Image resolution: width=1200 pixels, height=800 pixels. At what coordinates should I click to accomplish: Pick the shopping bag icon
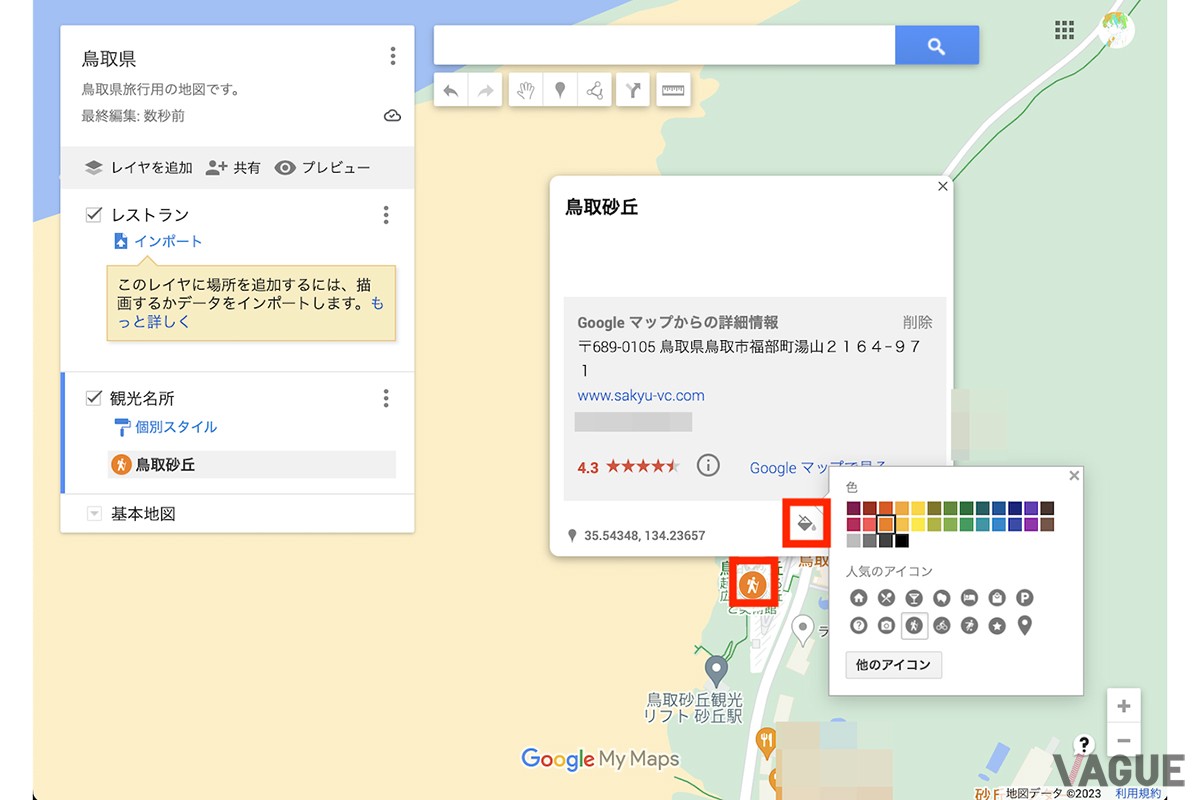pyautogui.click(x=997, y=598)
